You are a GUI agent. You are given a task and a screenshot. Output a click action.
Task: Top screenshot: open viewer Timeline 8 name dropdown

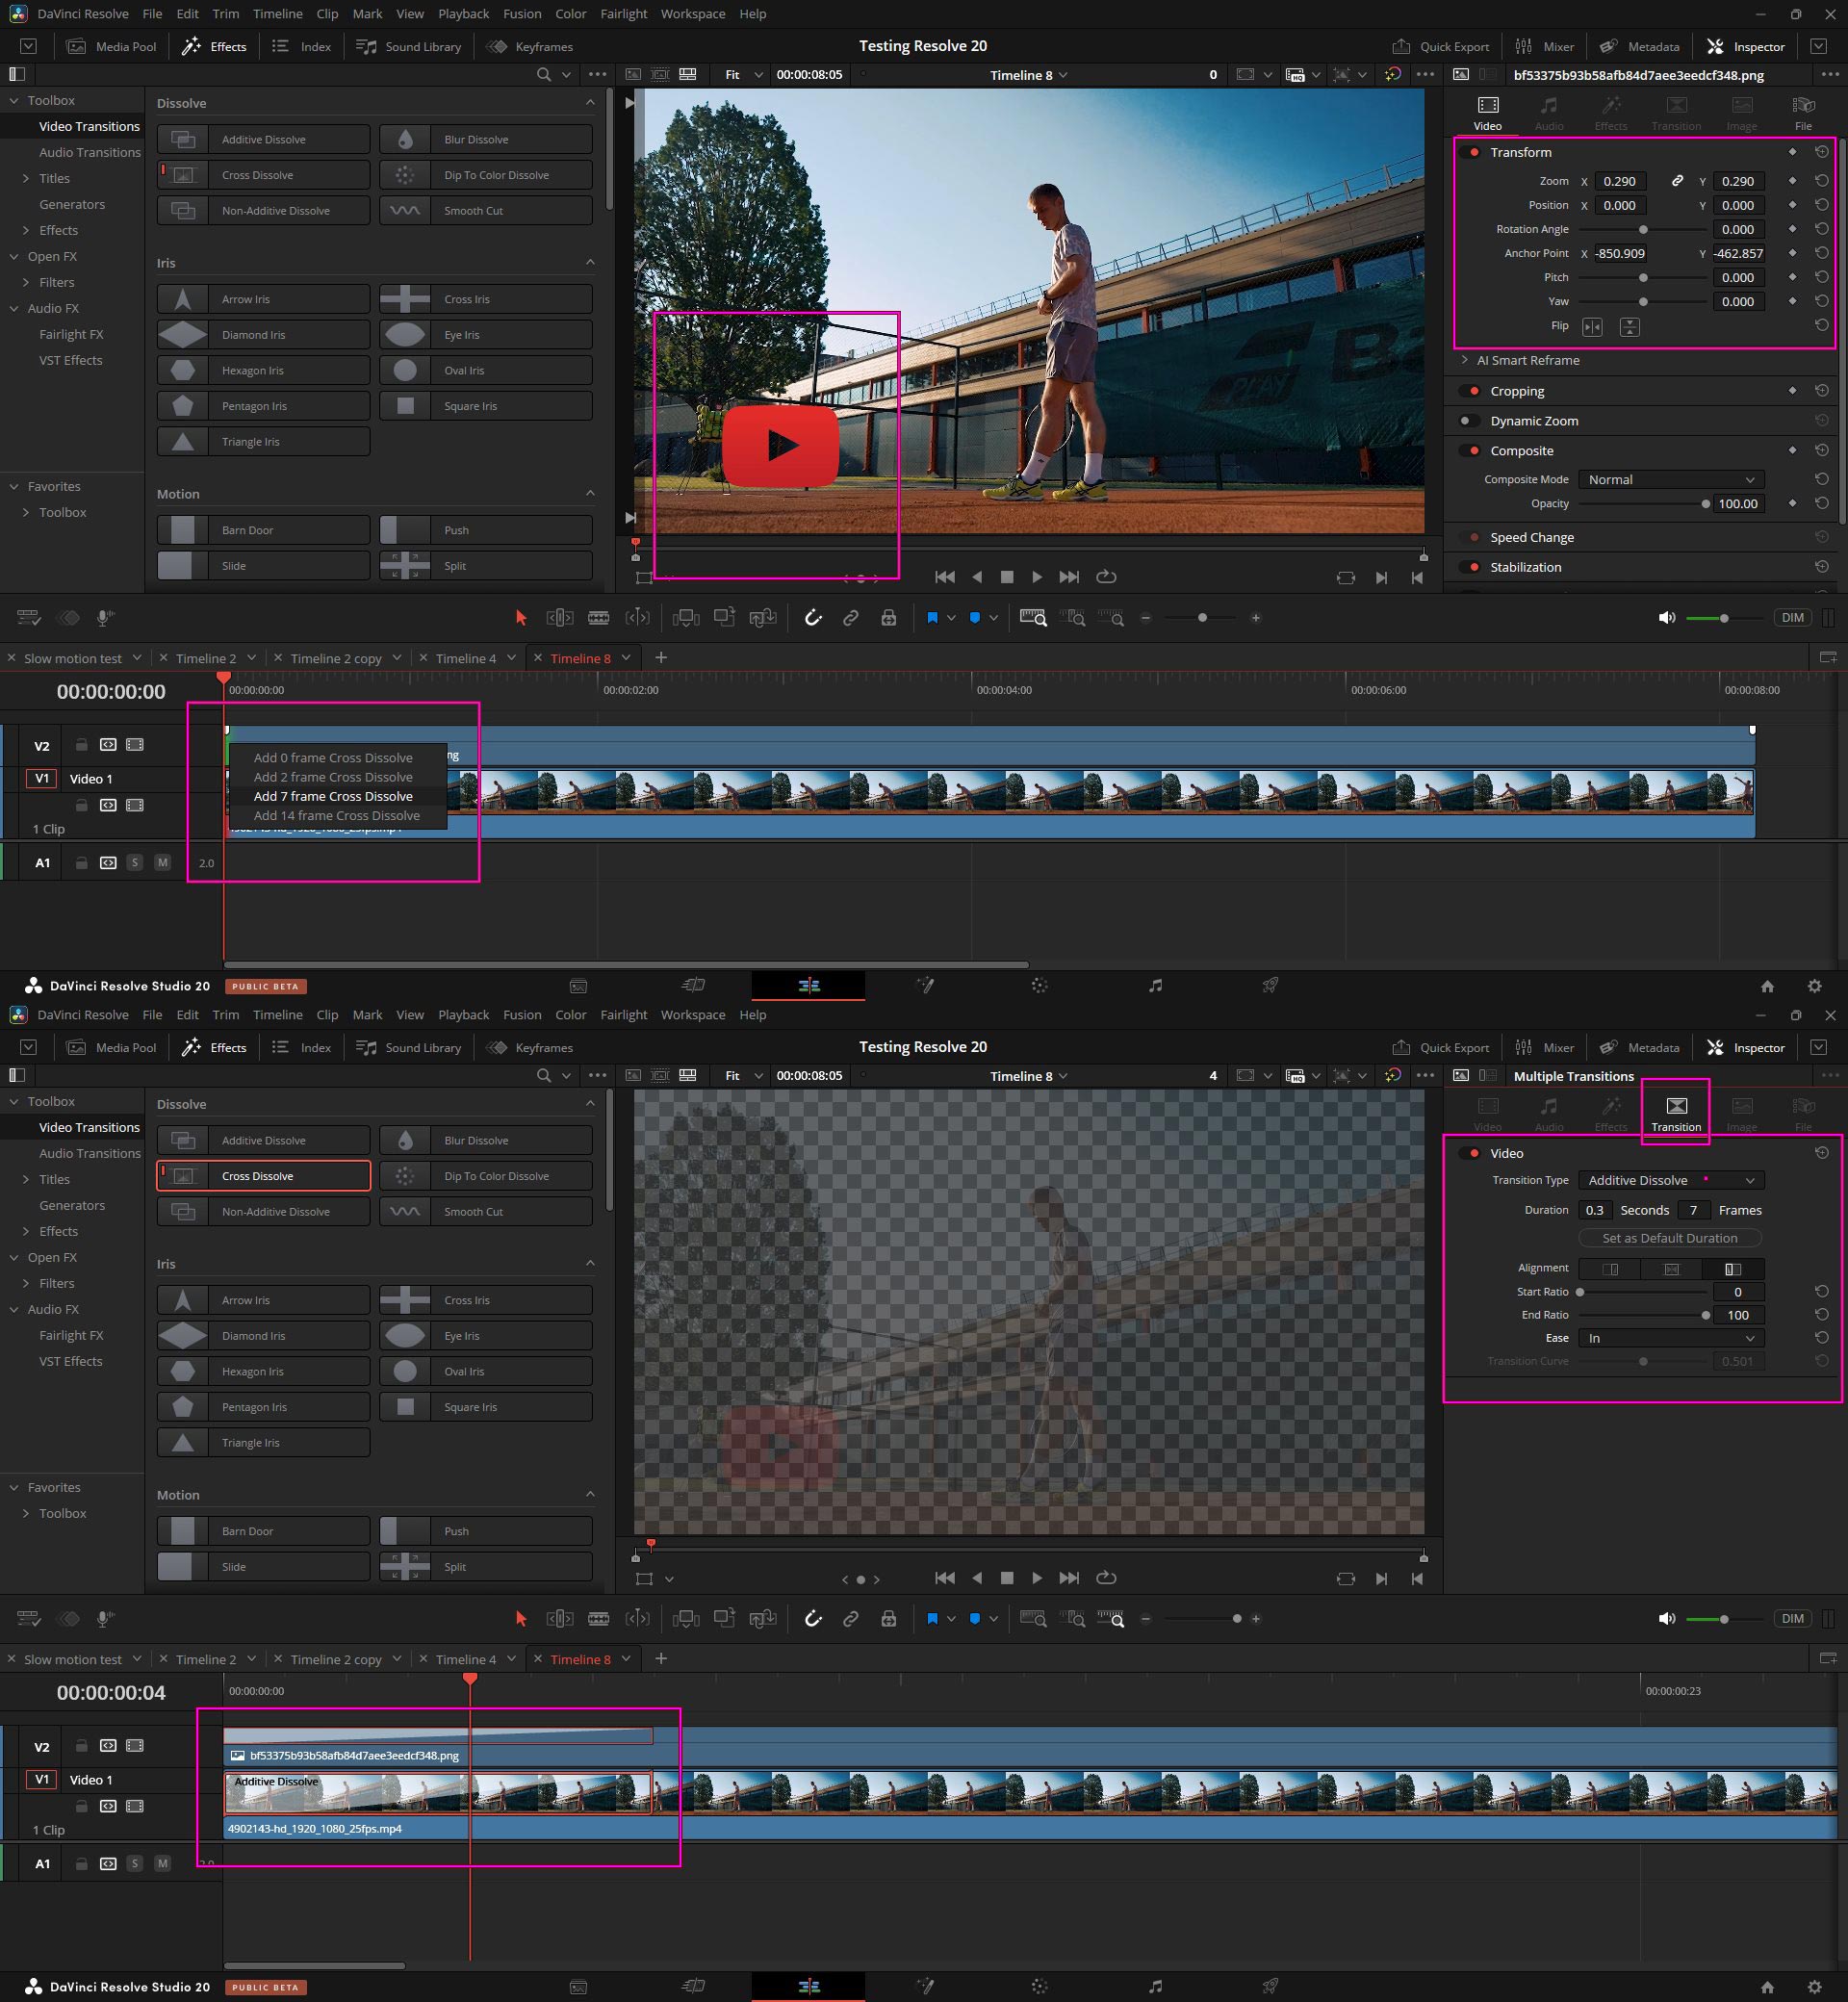pyautogui.click(x=1028, y=75)
